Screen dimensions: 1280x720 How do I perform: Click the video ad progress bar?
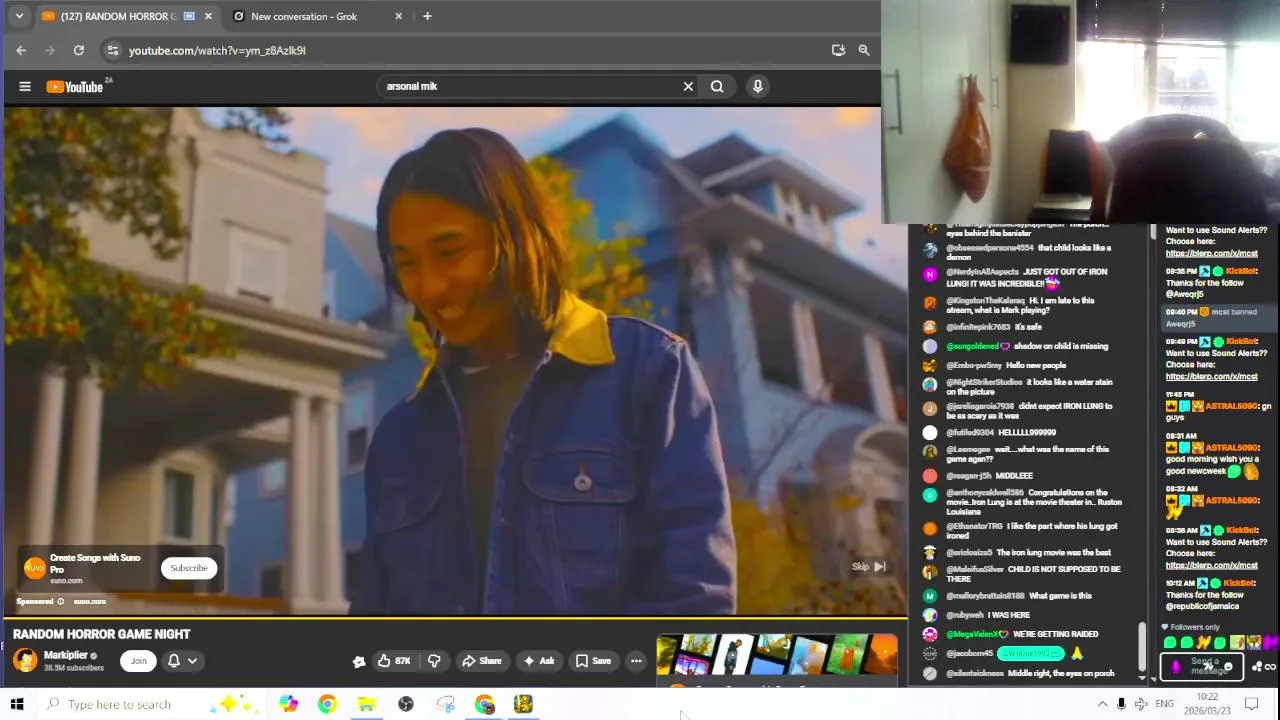pyautogui.click(x=454, y=617)
